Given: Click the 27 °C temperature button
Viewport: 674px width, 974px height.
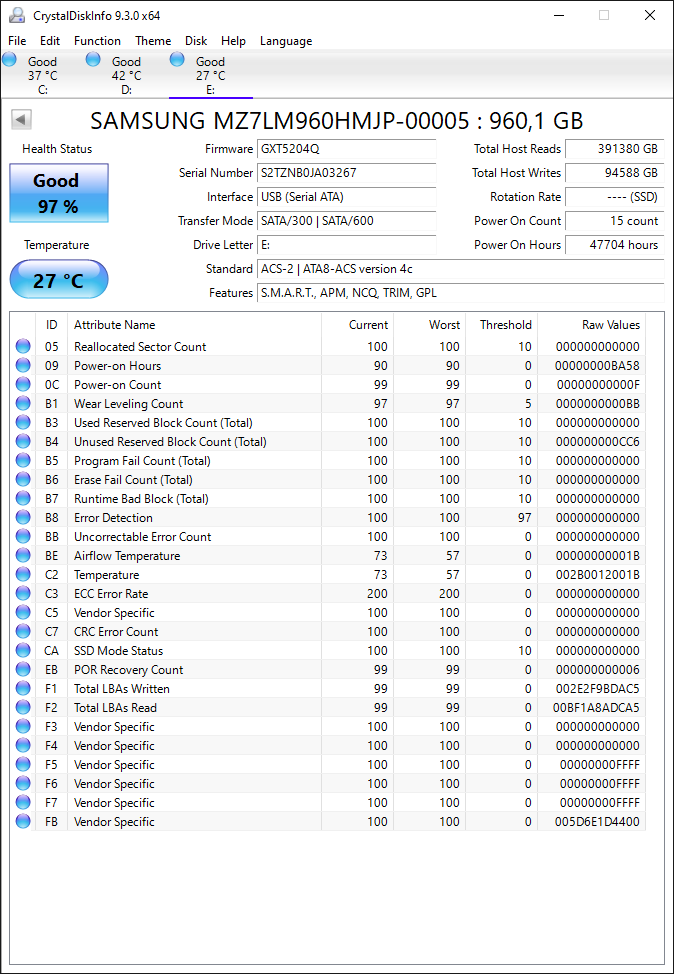Looking at the screenshot, I should [x=59, y=280].
